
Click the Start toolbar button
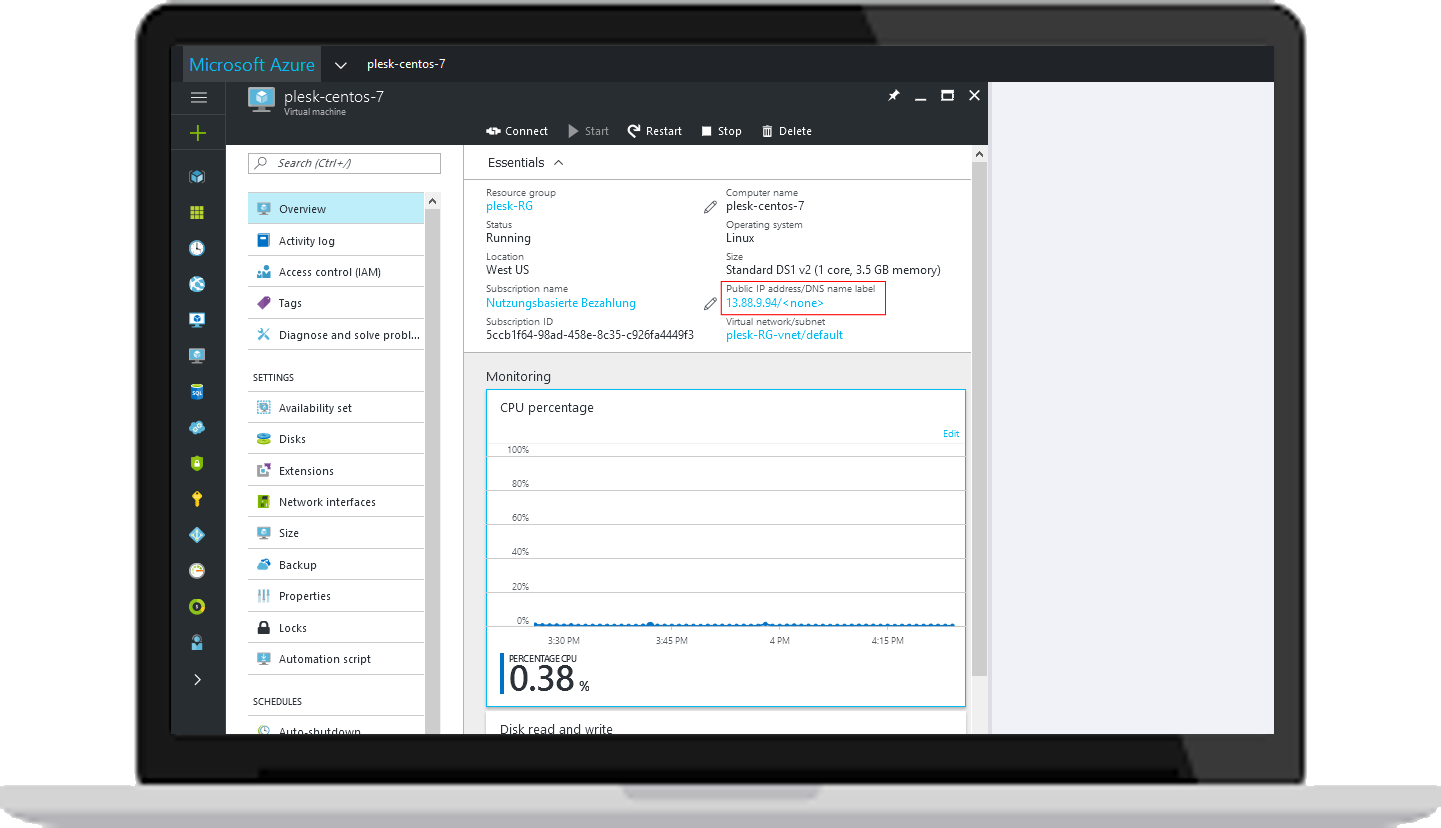pyautogui.click(x=588, y=131)
